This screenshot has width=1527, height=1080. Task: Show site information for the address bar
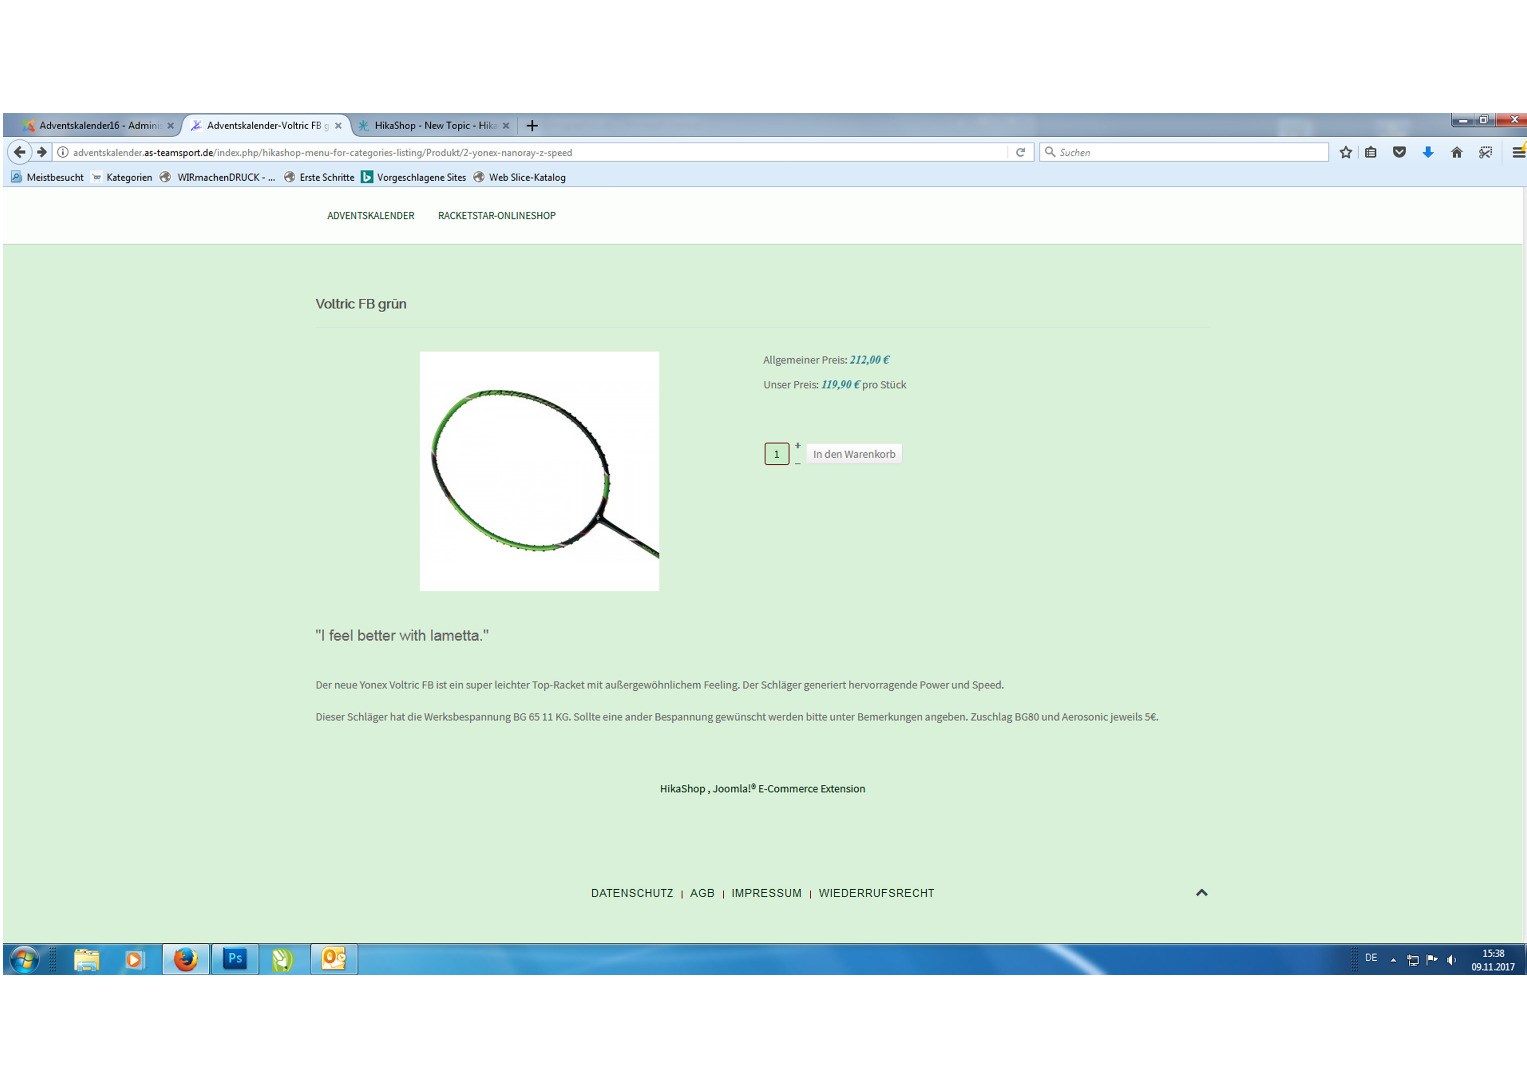point(62,152)
